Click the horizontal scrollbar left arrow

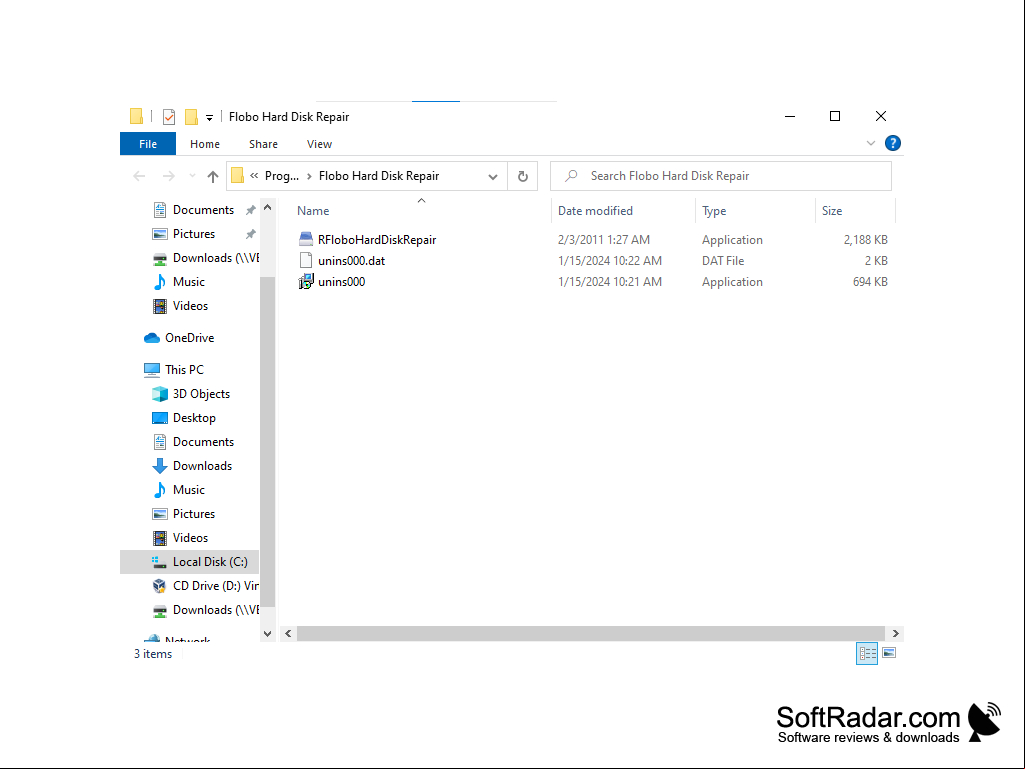click(x=288, y=633)
